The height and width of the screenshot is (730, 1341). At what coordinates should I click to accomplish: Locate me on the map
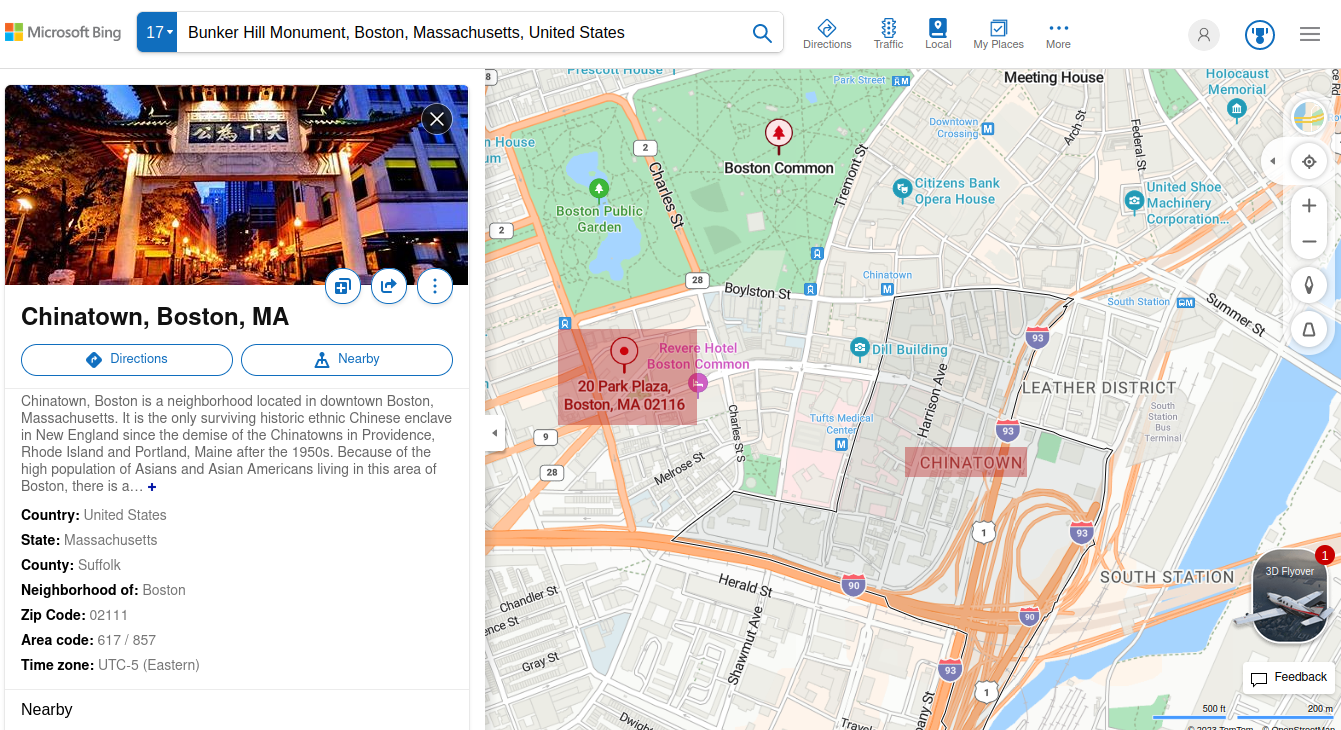[x=1309, y=161]
